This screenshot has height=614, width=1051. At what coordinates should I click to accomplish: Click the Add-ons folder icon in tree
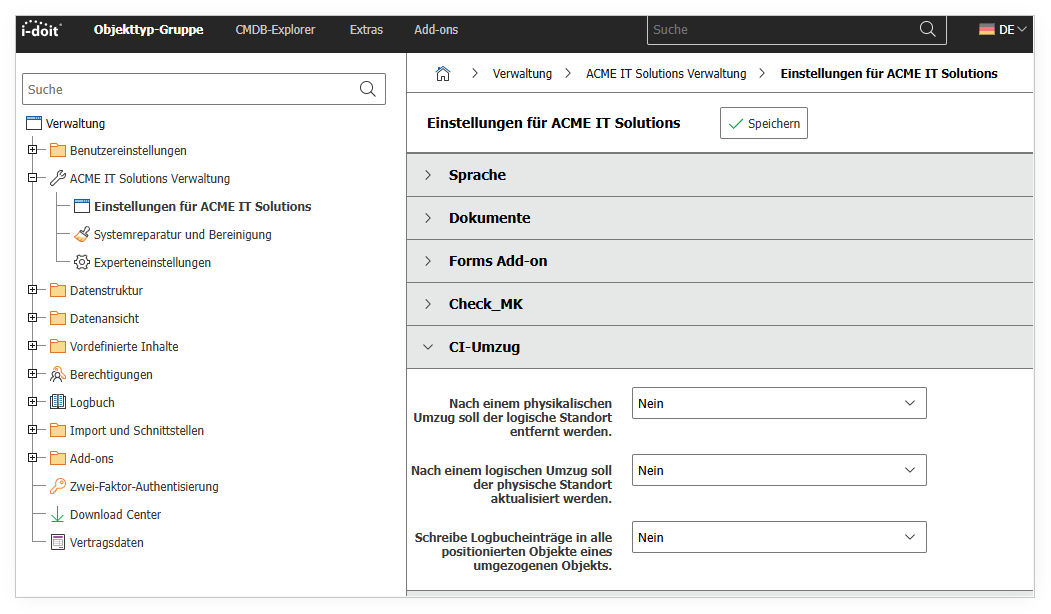tap(58, 458)
